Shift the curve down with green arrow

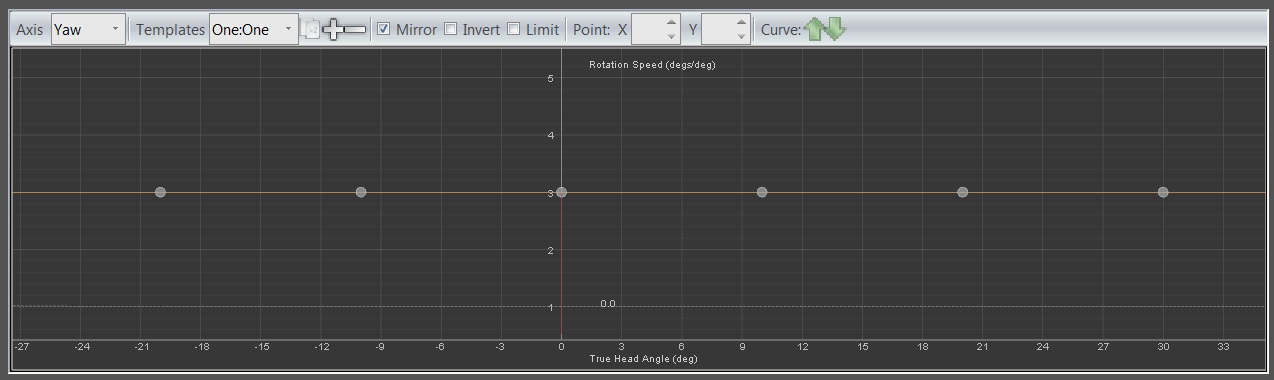pyautogui.click(x=835, y=29)
